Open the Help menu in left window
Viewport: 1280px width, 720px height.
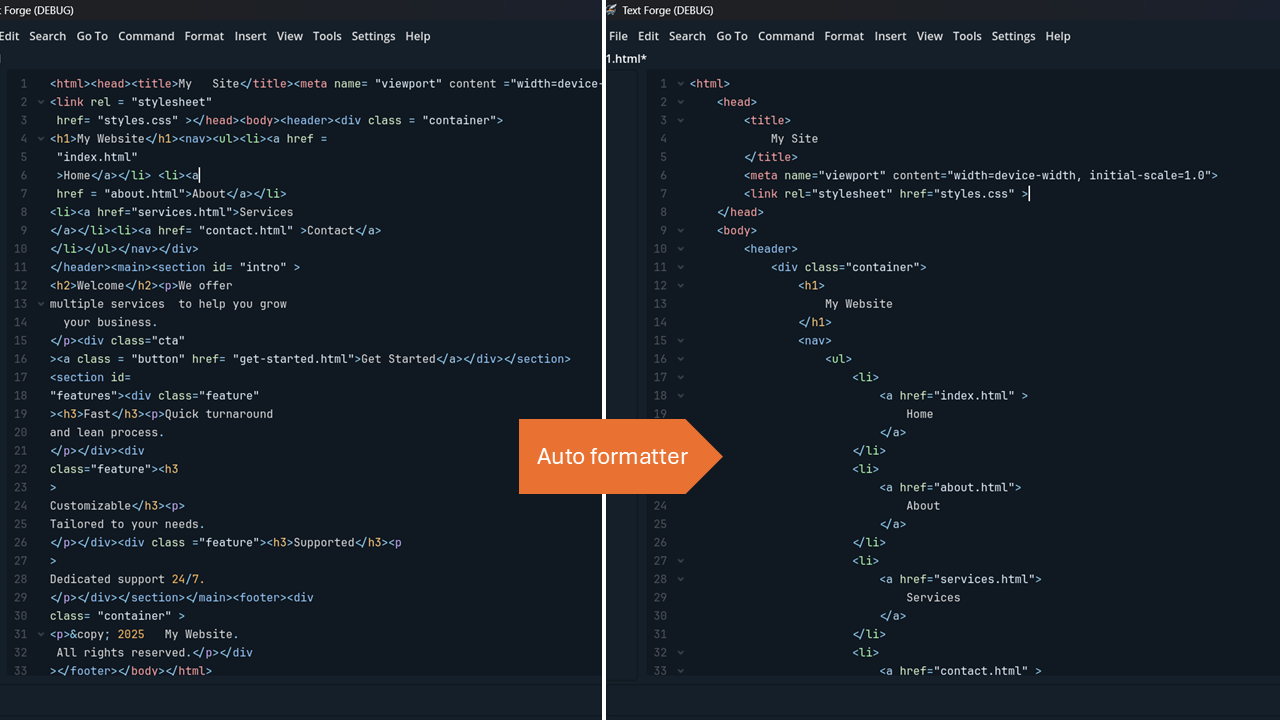(x=418, y=36)
